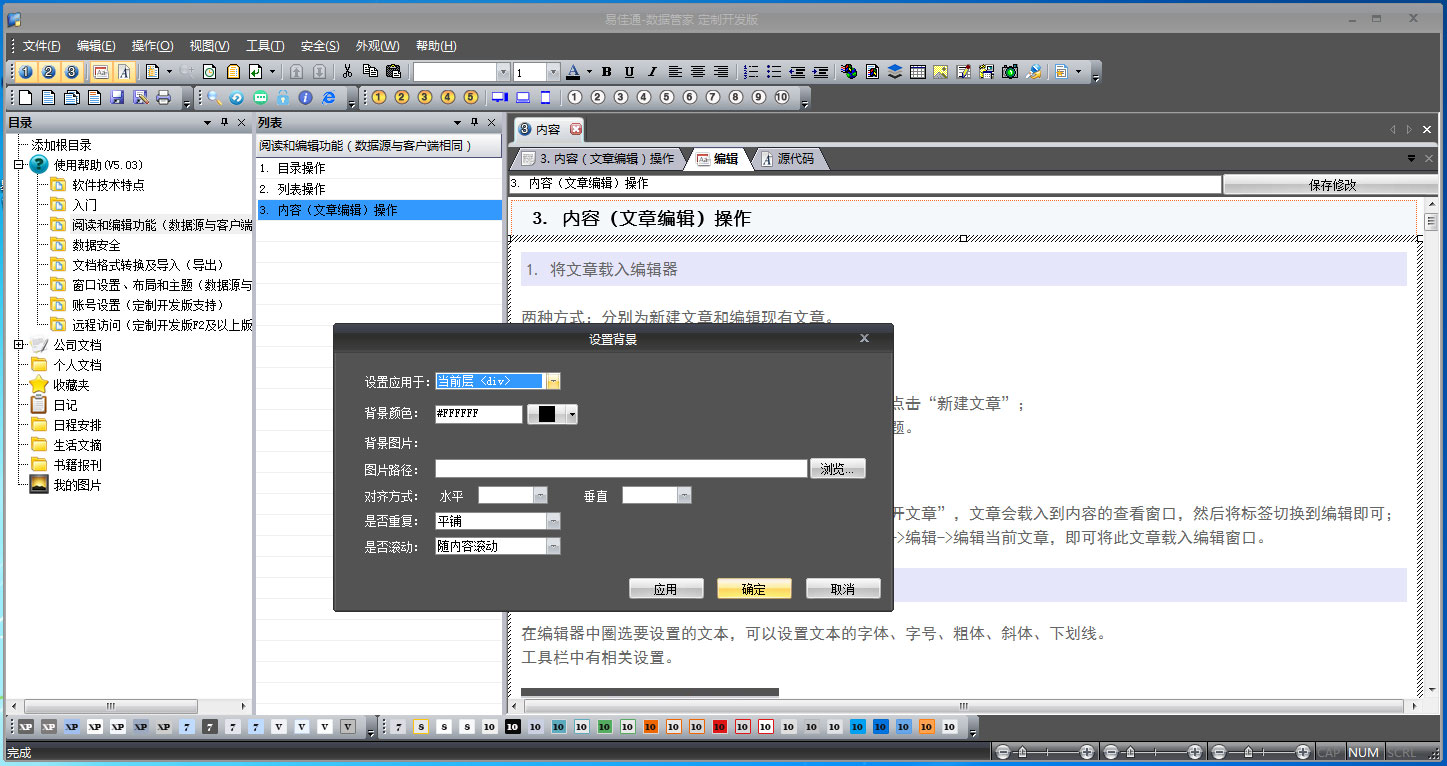
Task: Click the insert table icon
Action: (918, 71)
